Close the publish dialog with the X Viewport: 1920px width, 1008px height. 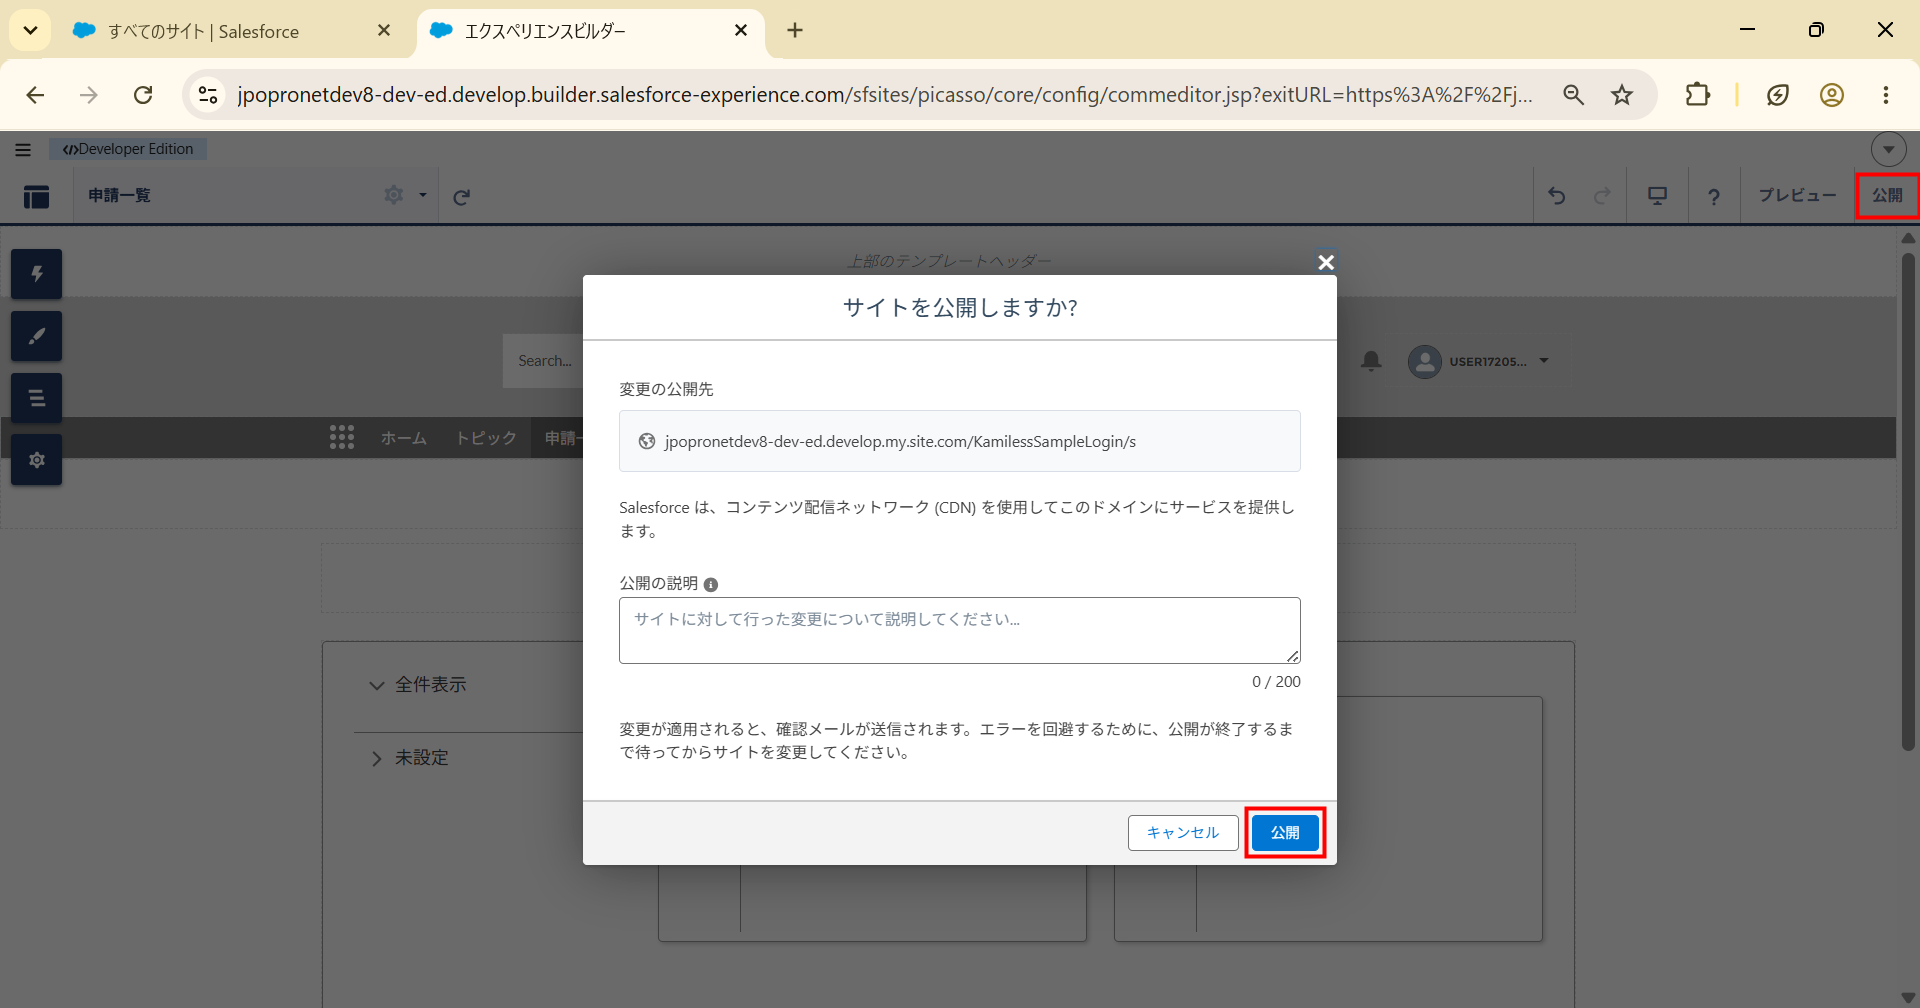[1326, 262]
